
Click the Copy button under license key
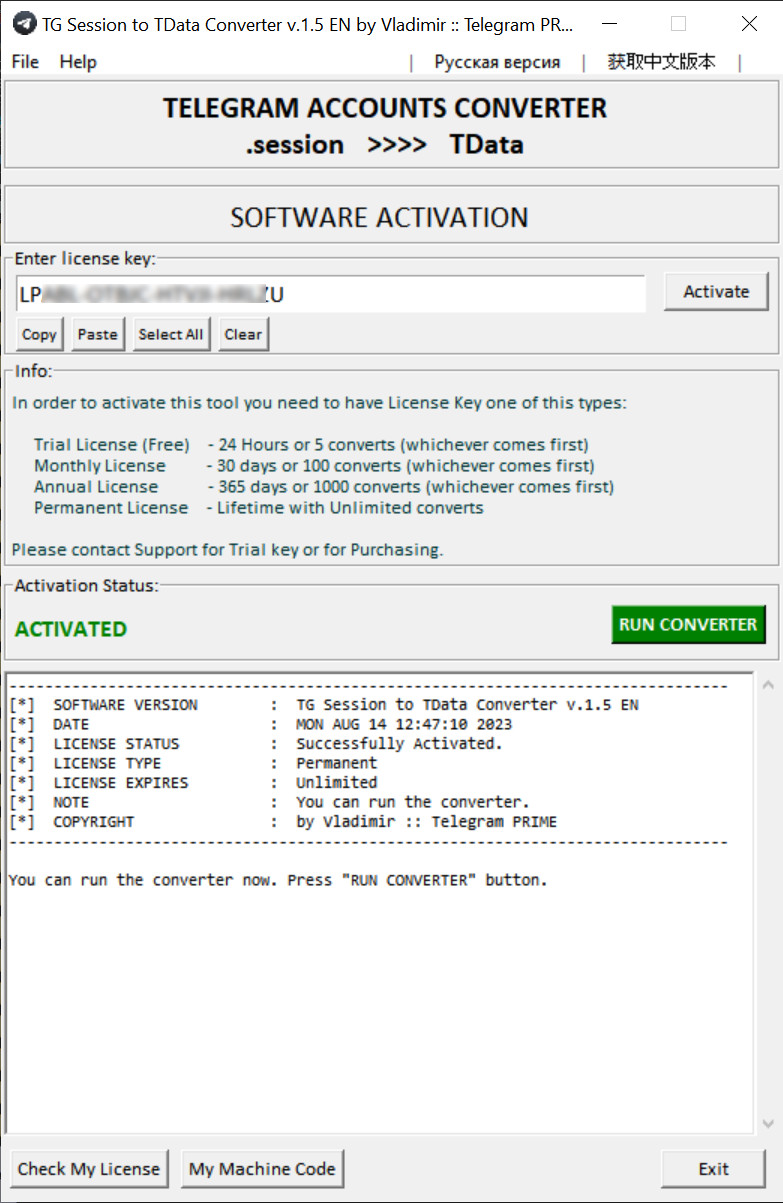[40, 334]
